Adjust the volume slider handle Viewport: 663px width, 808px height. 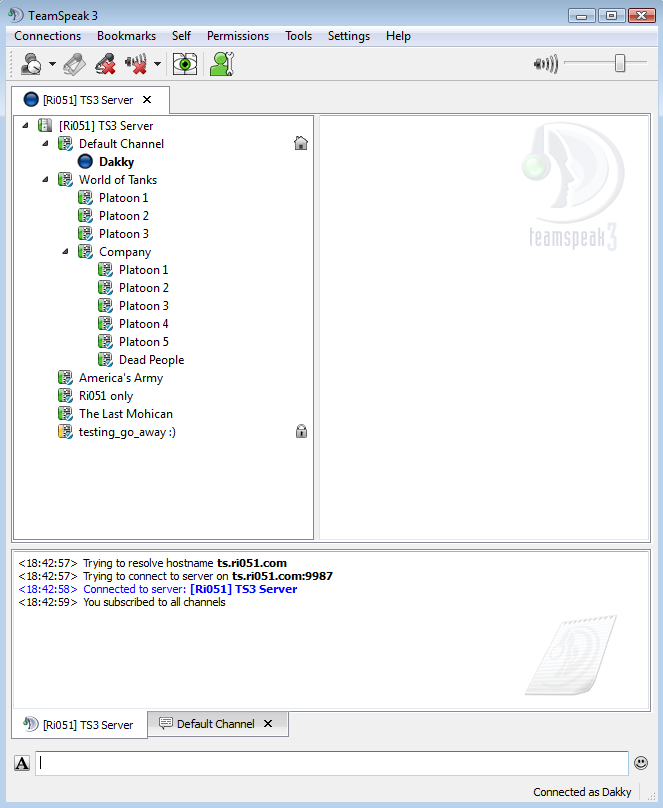pos(620,64)
